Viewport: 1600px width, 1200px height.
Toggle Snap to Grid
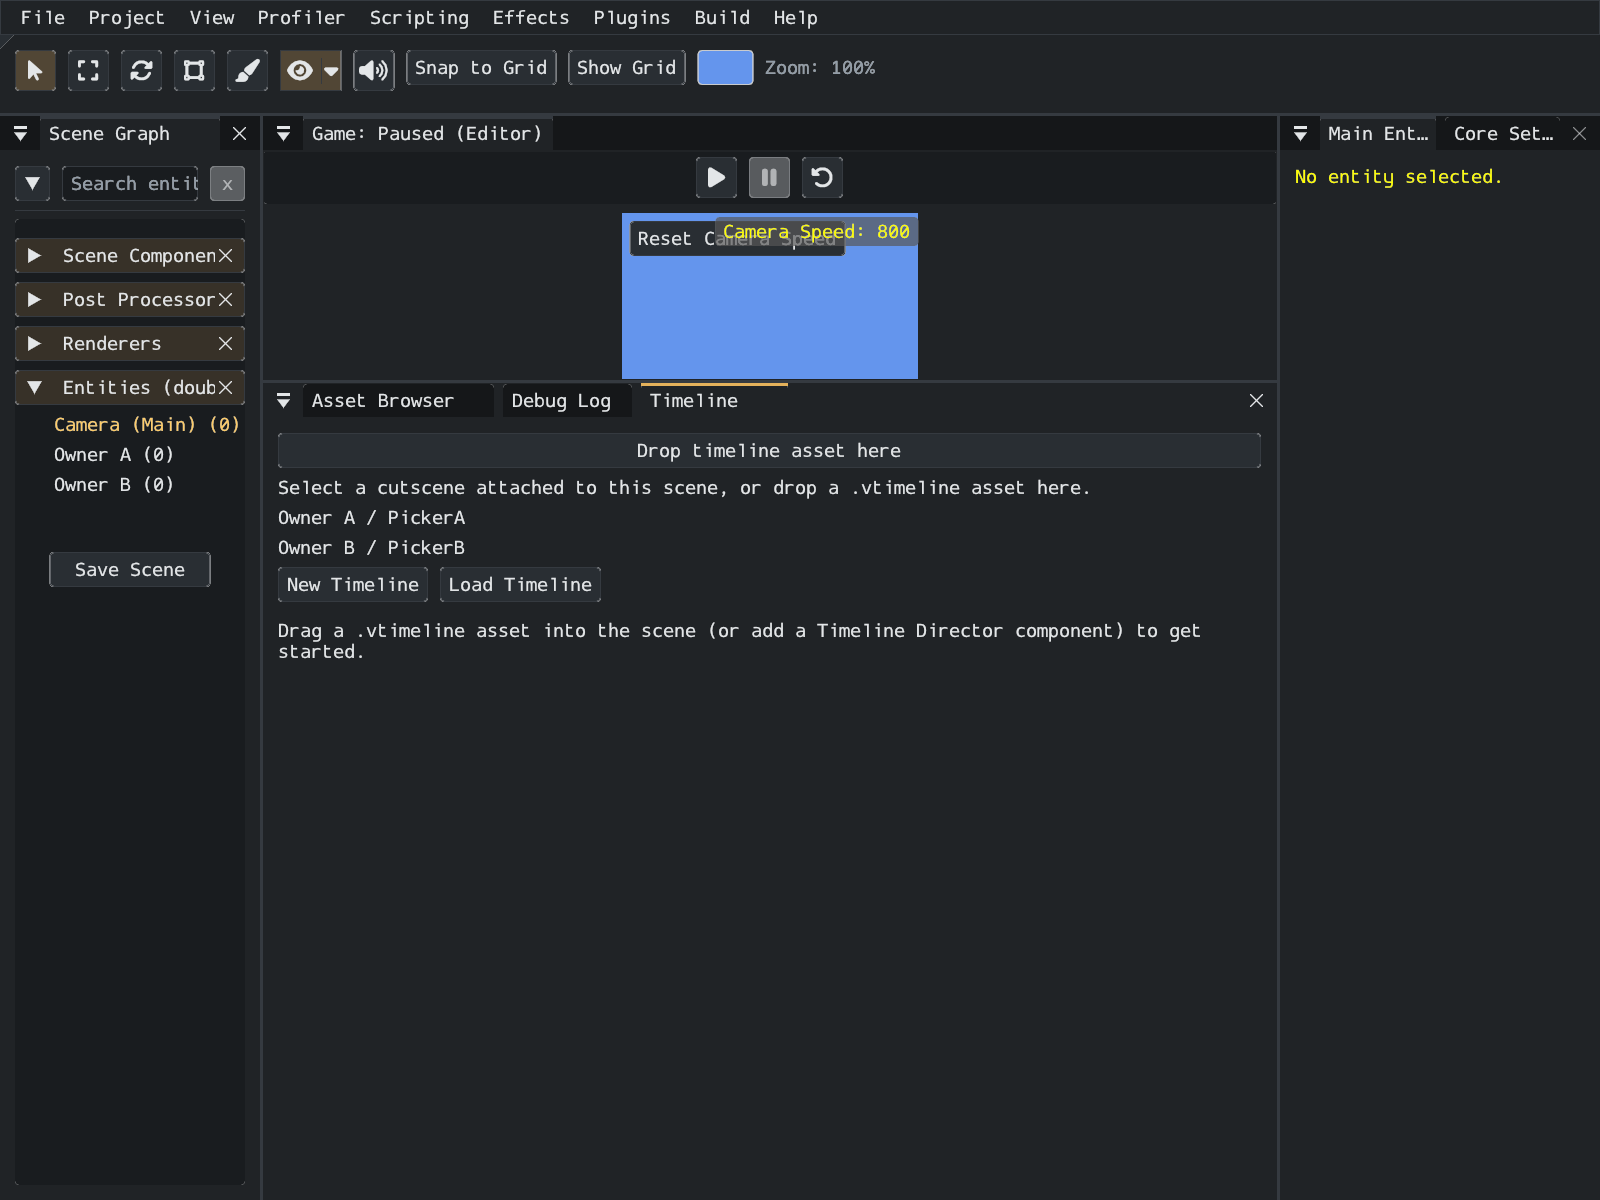(481, 68)
